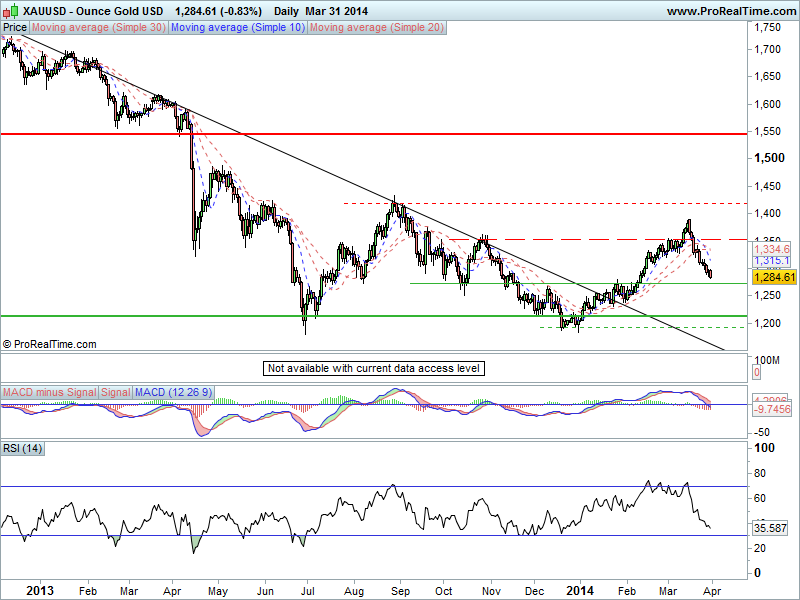Click the 1,200 price axis label

click(x=768, y=322)
